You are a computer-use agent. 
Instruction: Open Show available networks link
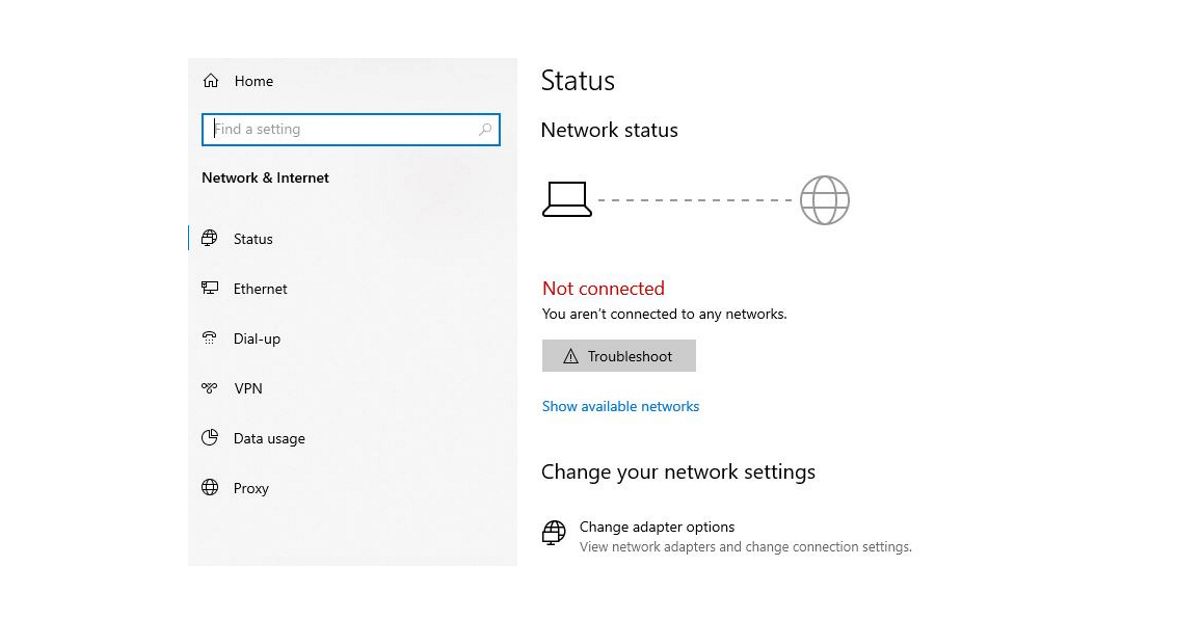click(x=620, y=406)
